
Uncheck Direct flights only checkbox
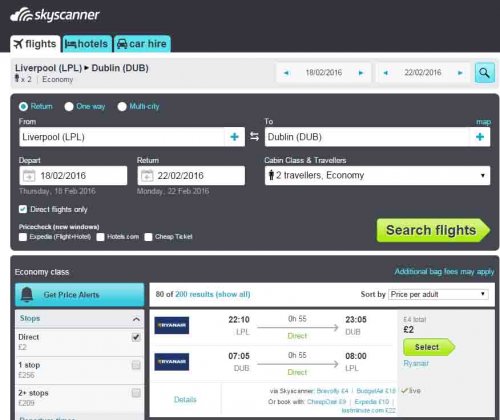[23, 209]
